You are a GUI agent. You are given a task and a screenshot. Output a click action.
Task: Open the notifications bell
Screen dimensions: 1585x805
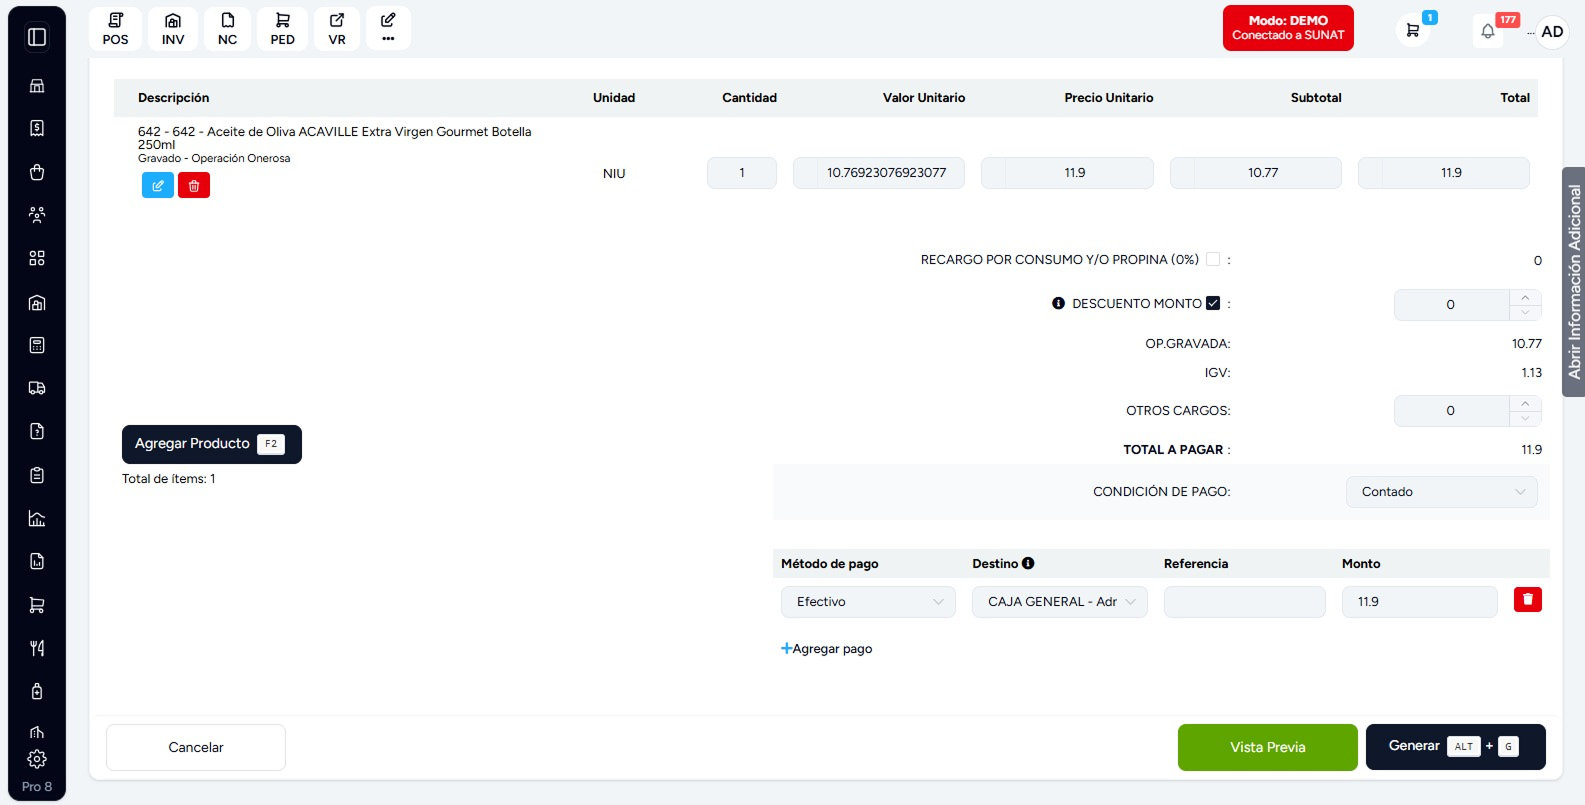coord(1488,31)
